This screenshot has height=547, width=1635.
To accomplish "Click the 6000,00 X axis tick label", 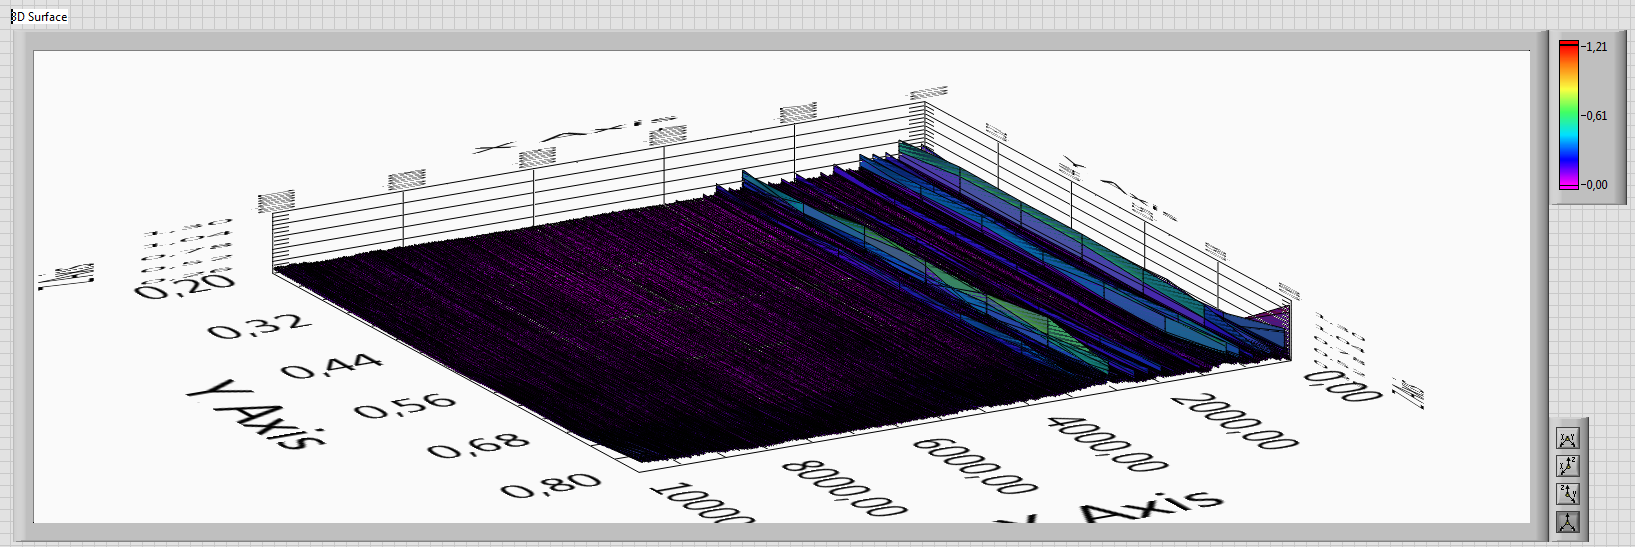I will [x=975, y=466].
